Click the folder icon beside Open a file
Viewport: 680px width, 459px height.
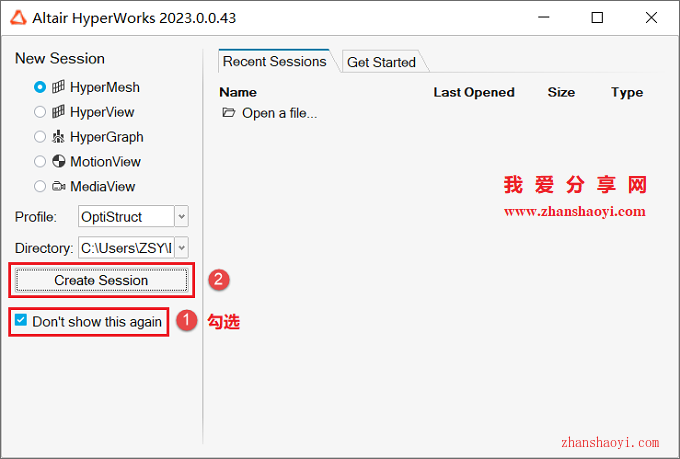(x=229, y=113)
